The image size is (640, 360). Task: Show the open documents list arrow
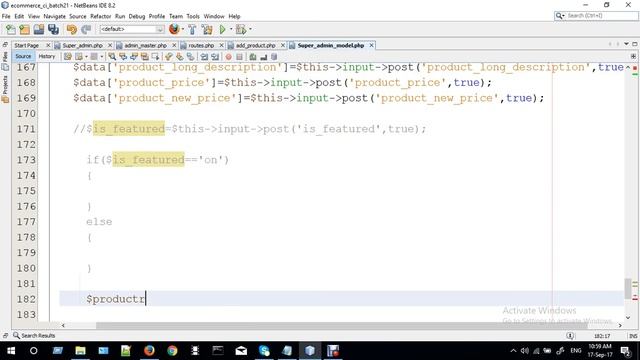tap(626, 44)
